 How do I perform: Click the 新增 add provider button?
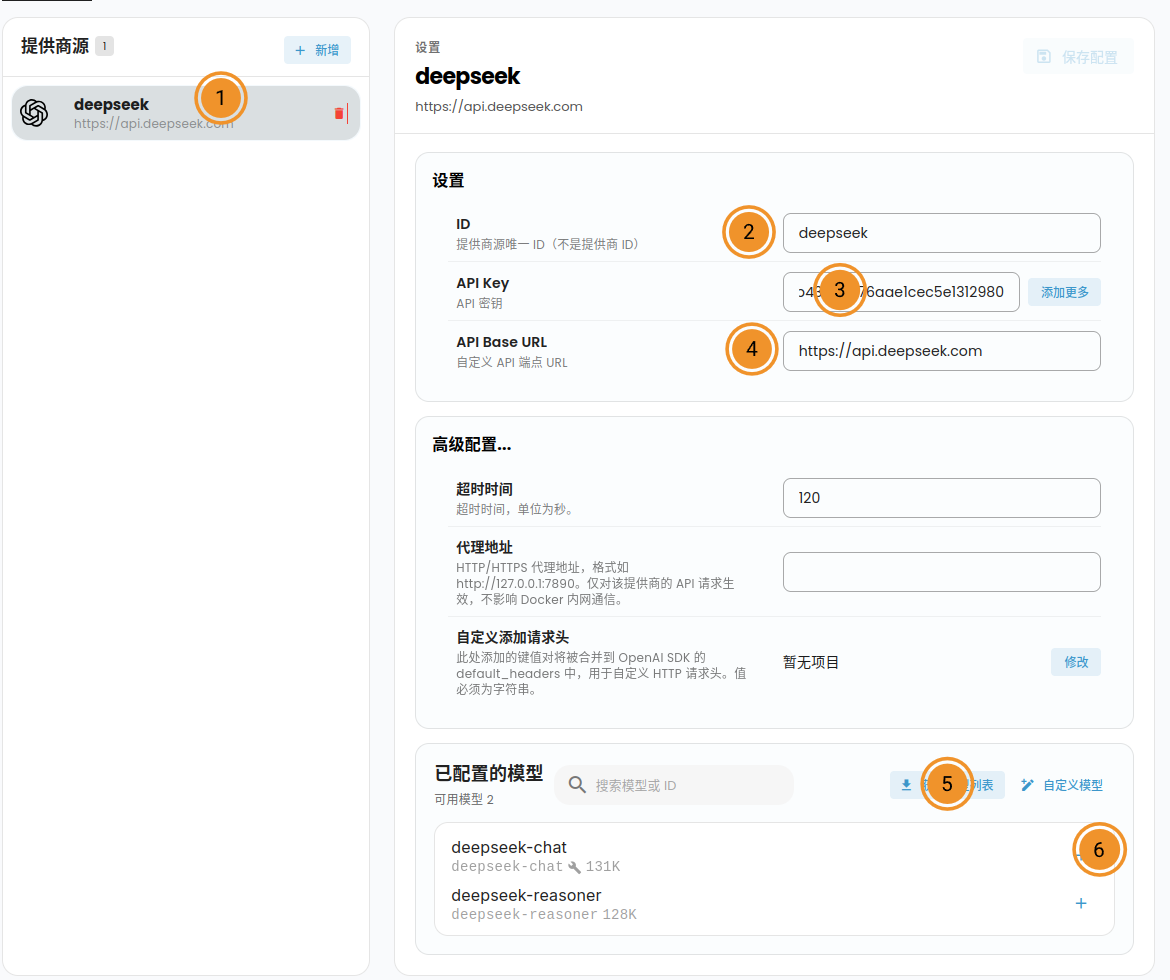coord(317,50)
